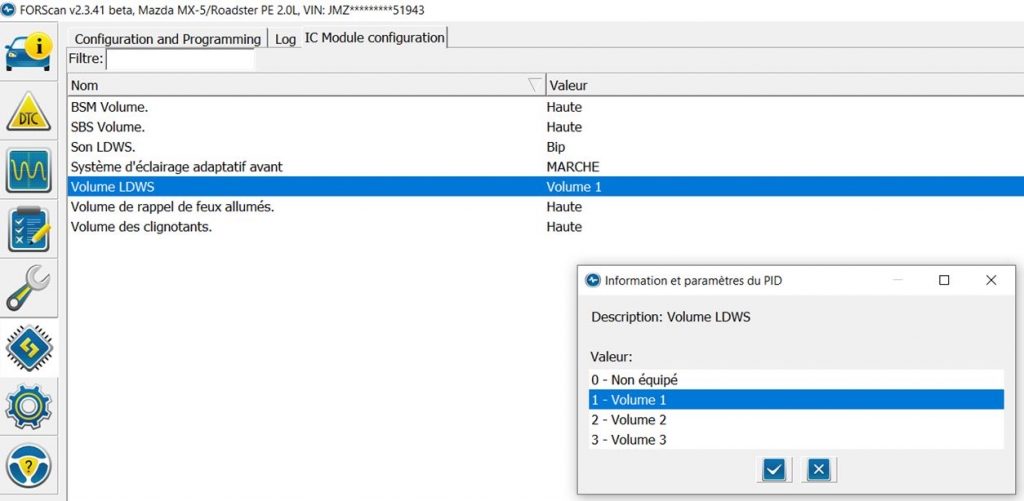Cancel PID dialog with X button
This screenshot has height=501, width=1024.
(x=819, y=469)
